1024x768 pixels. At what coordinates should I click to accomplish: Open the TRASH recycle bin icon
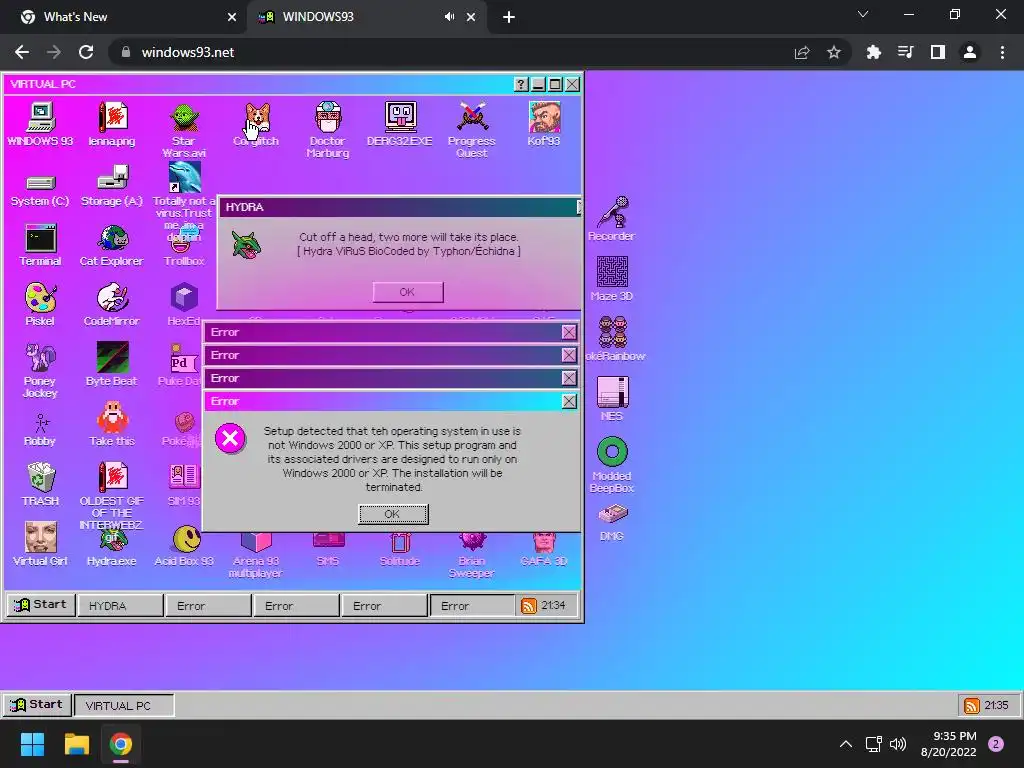(x=40, y=477)
